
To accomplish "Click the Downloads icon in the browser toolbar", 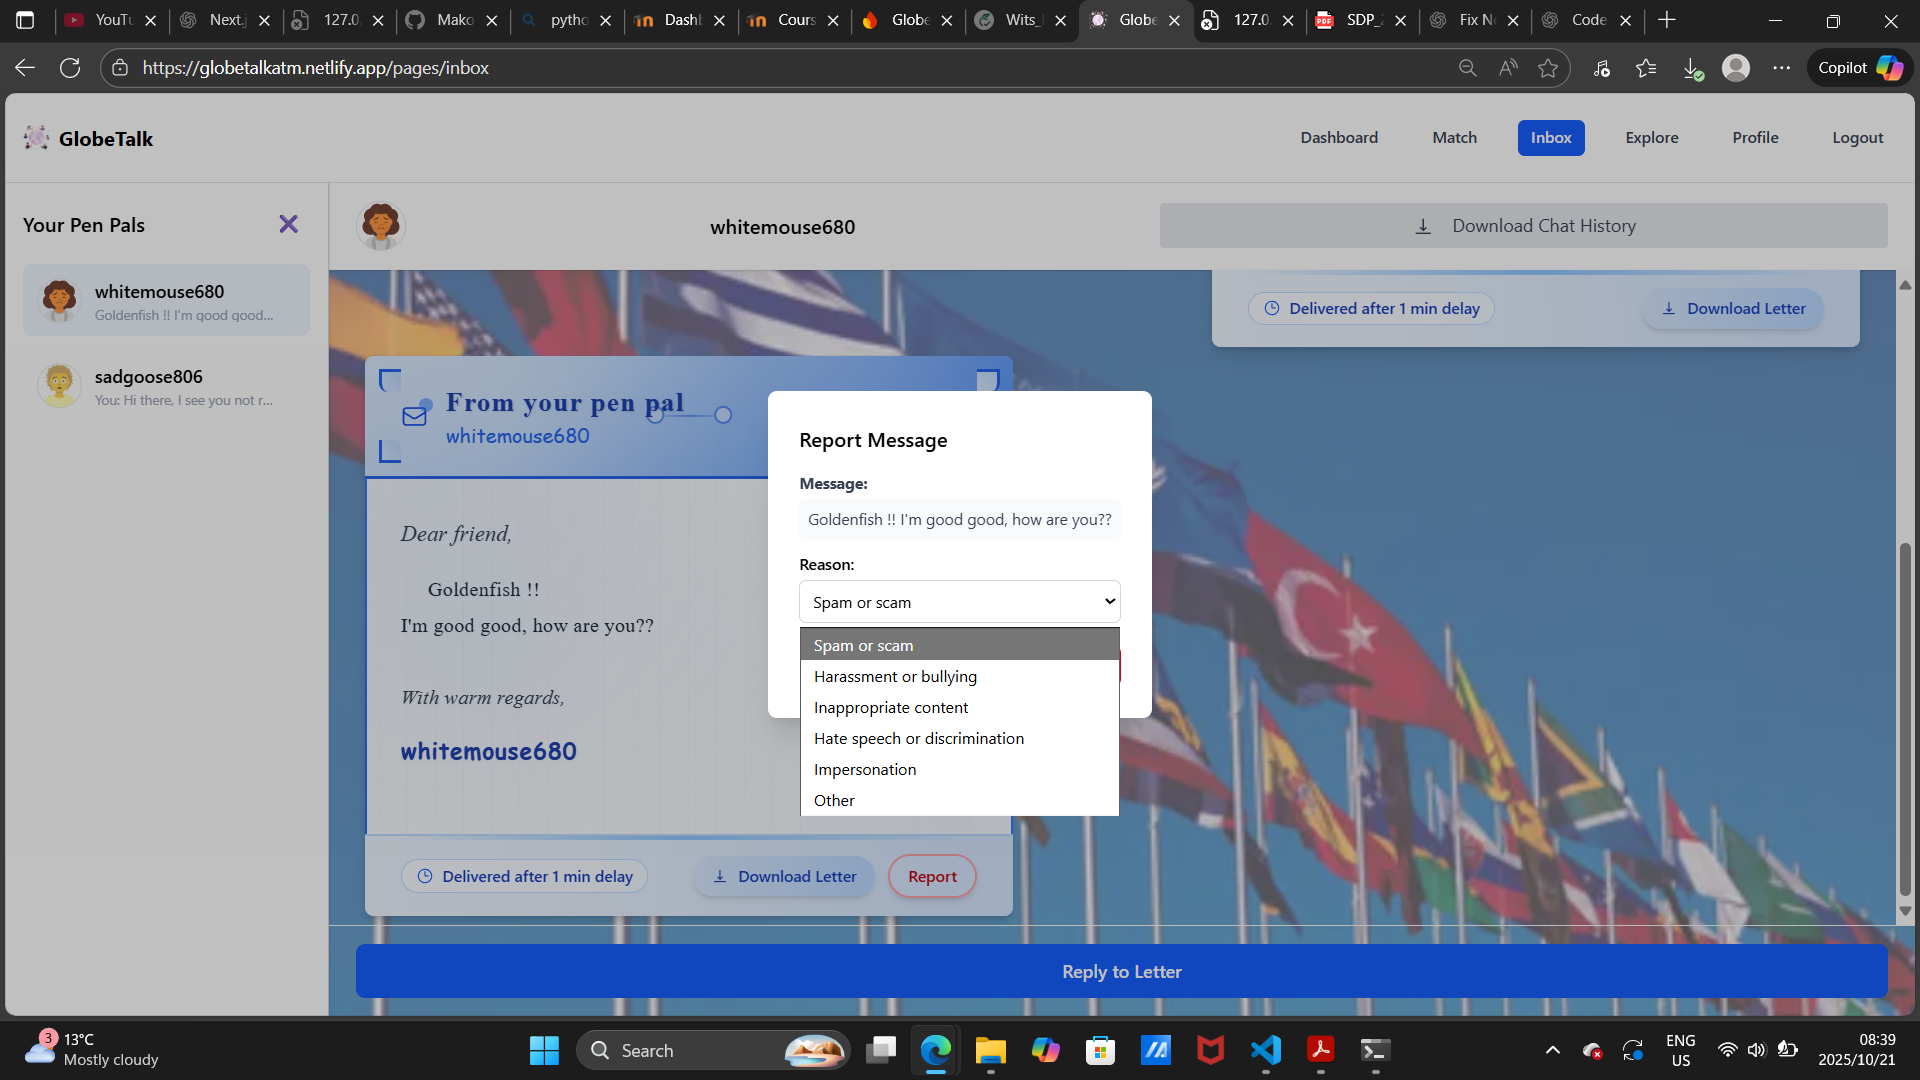I will (1692, 67).
